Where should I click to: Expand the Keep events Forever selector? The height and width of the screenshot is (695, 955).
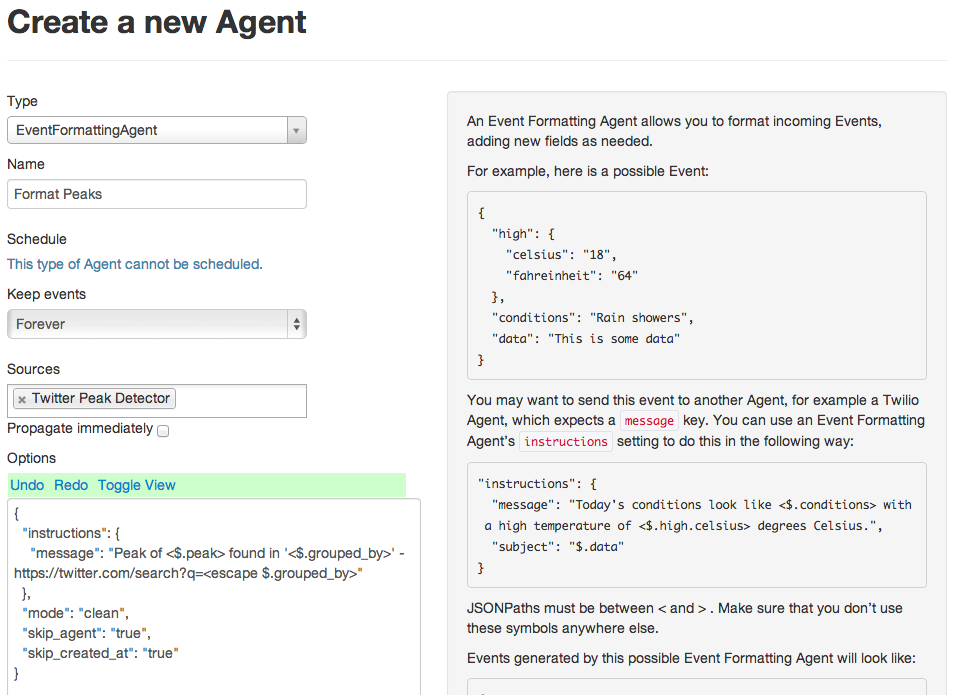pos(157,324)
